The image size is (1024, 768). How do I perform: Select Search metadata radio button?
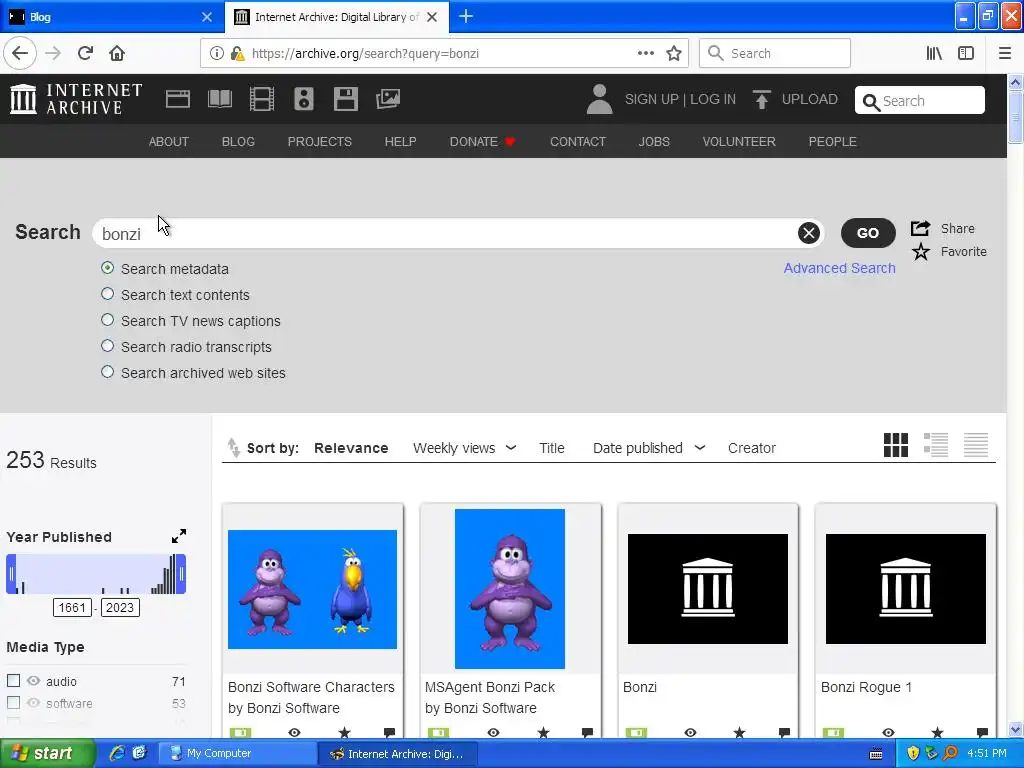108,268
